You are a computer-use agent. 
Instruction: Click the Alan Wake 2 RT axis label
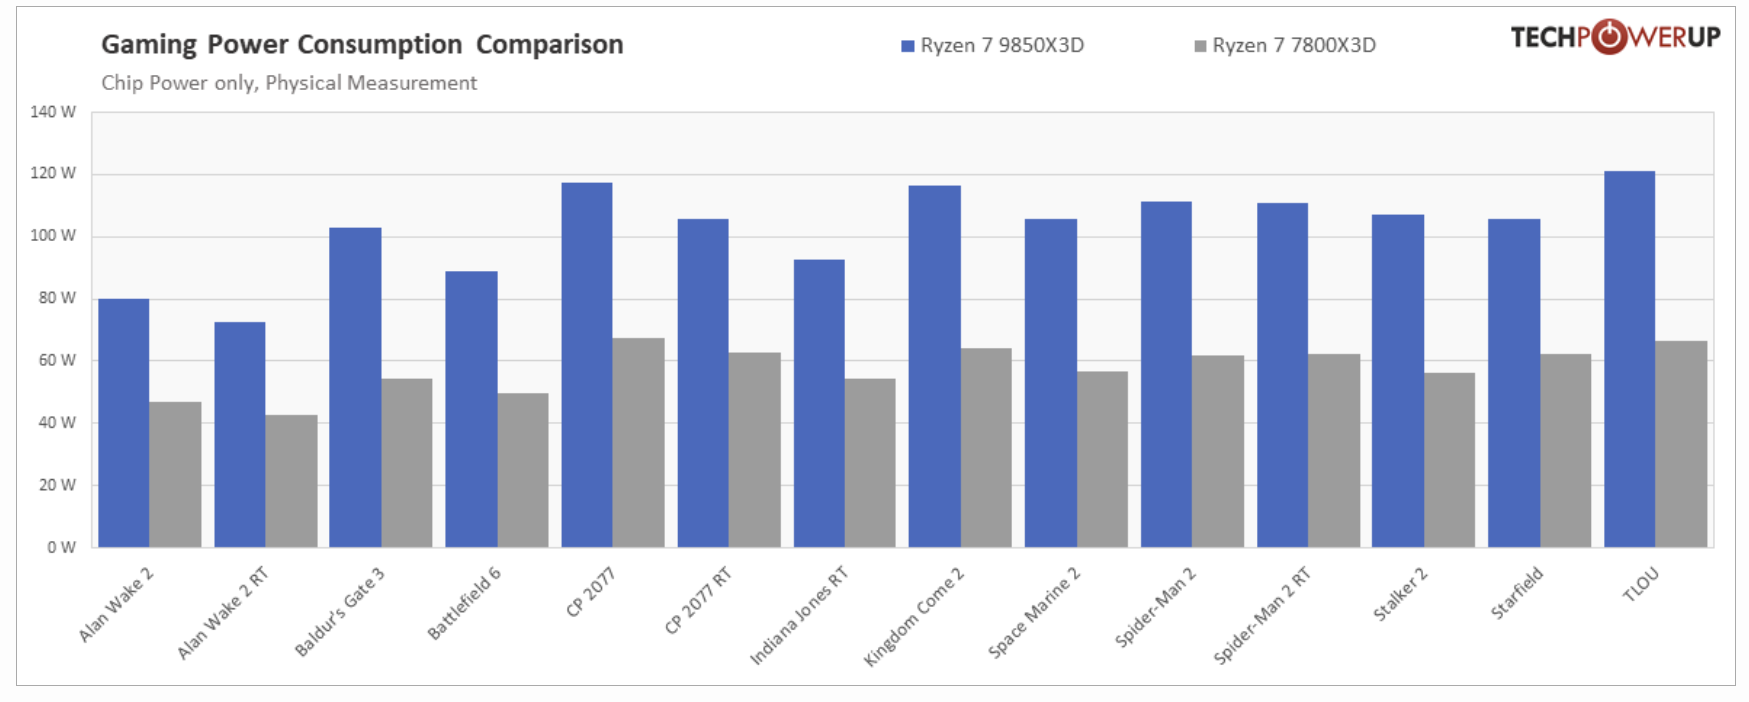pyautogui.click(x=222, y=613)
